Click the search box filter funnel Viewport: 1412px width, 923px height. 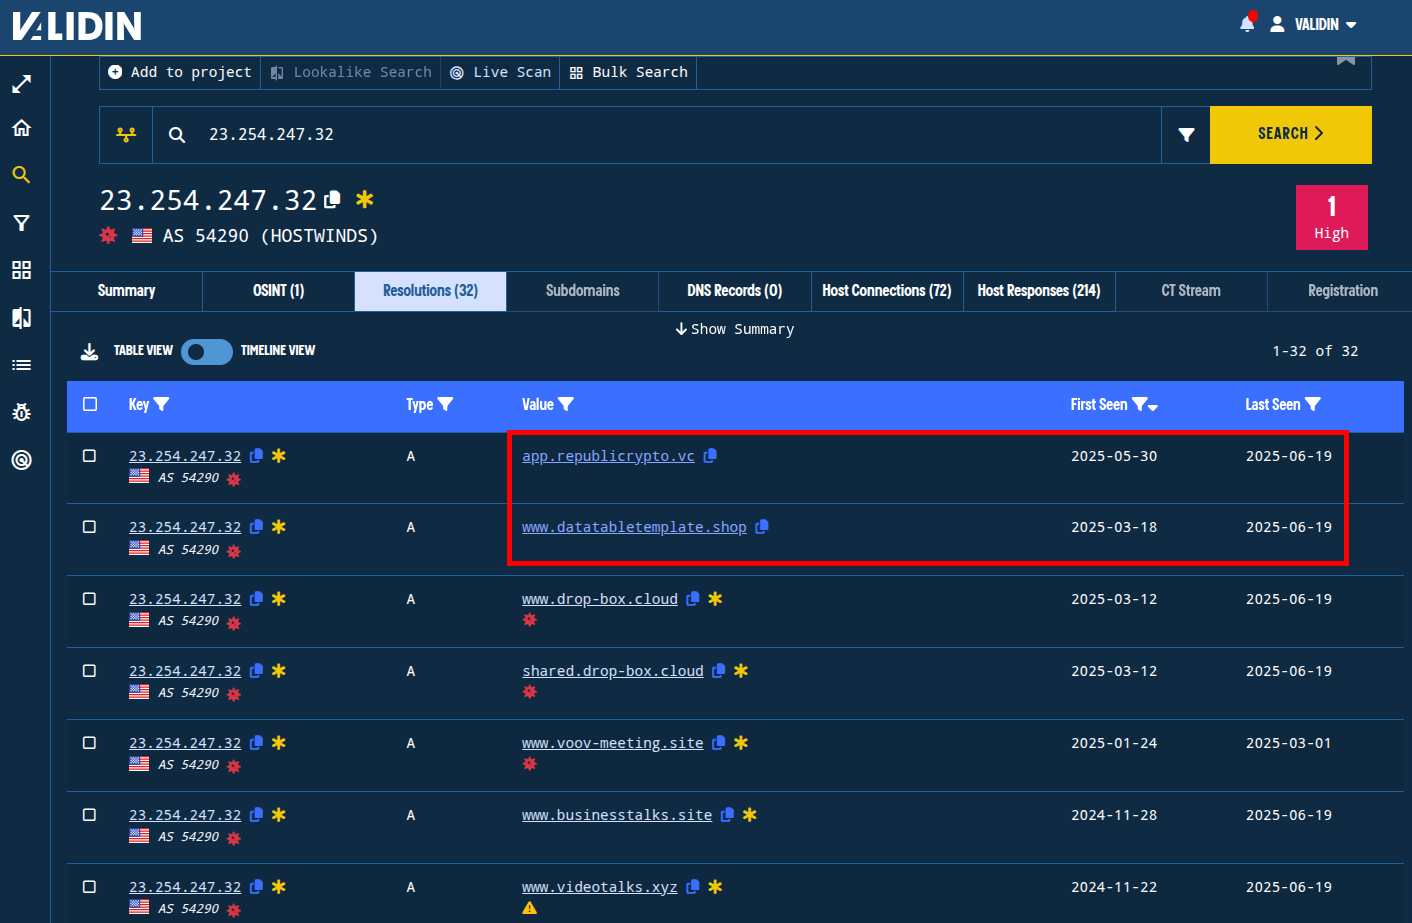pos(1186,134)
